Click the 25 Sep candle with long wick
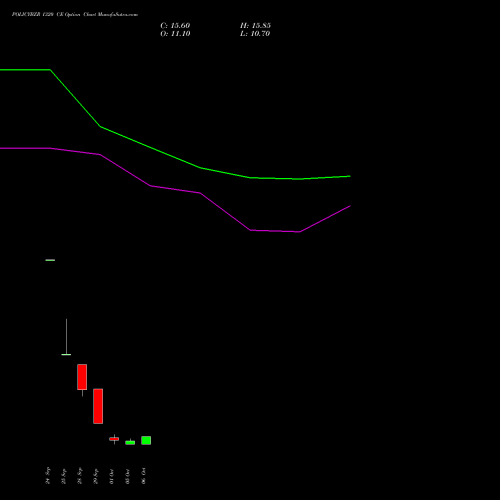 66,337
